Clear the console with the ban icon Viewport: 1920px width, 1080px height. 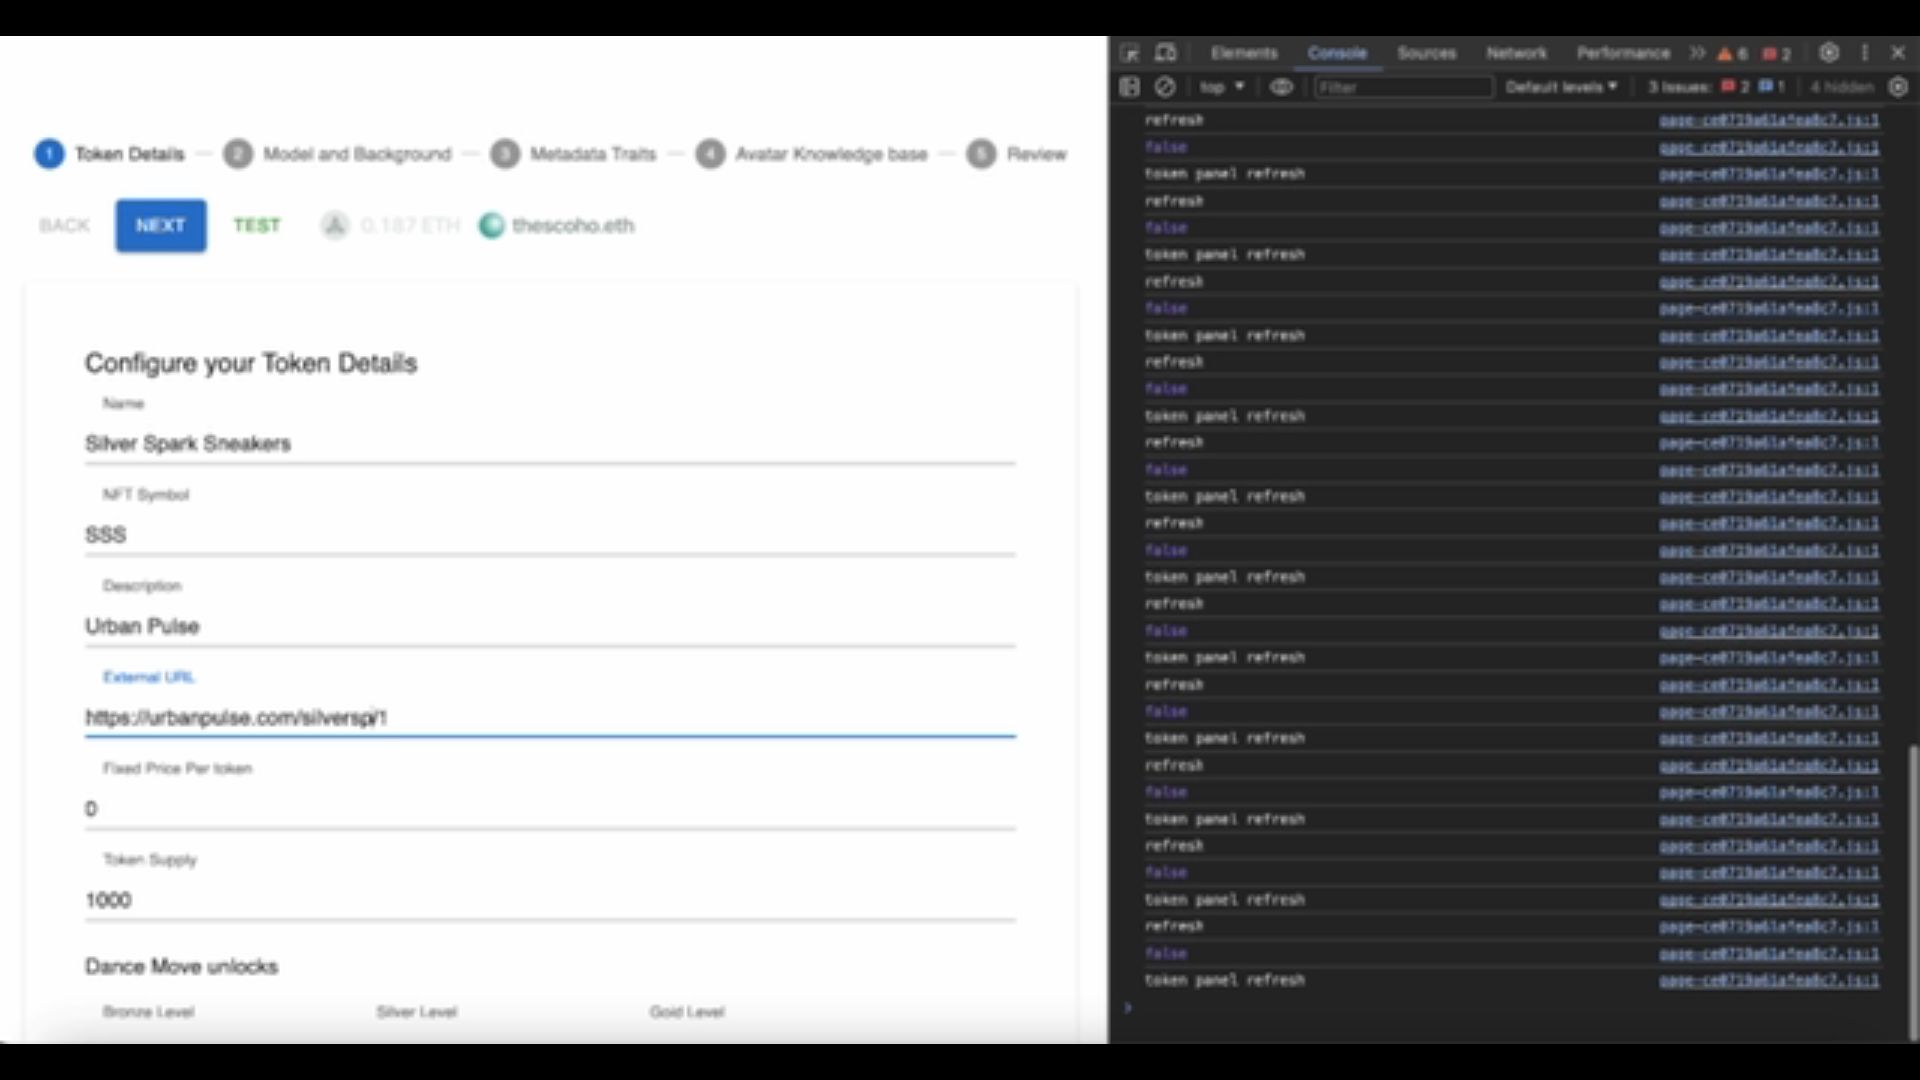tap(1165, 87)
